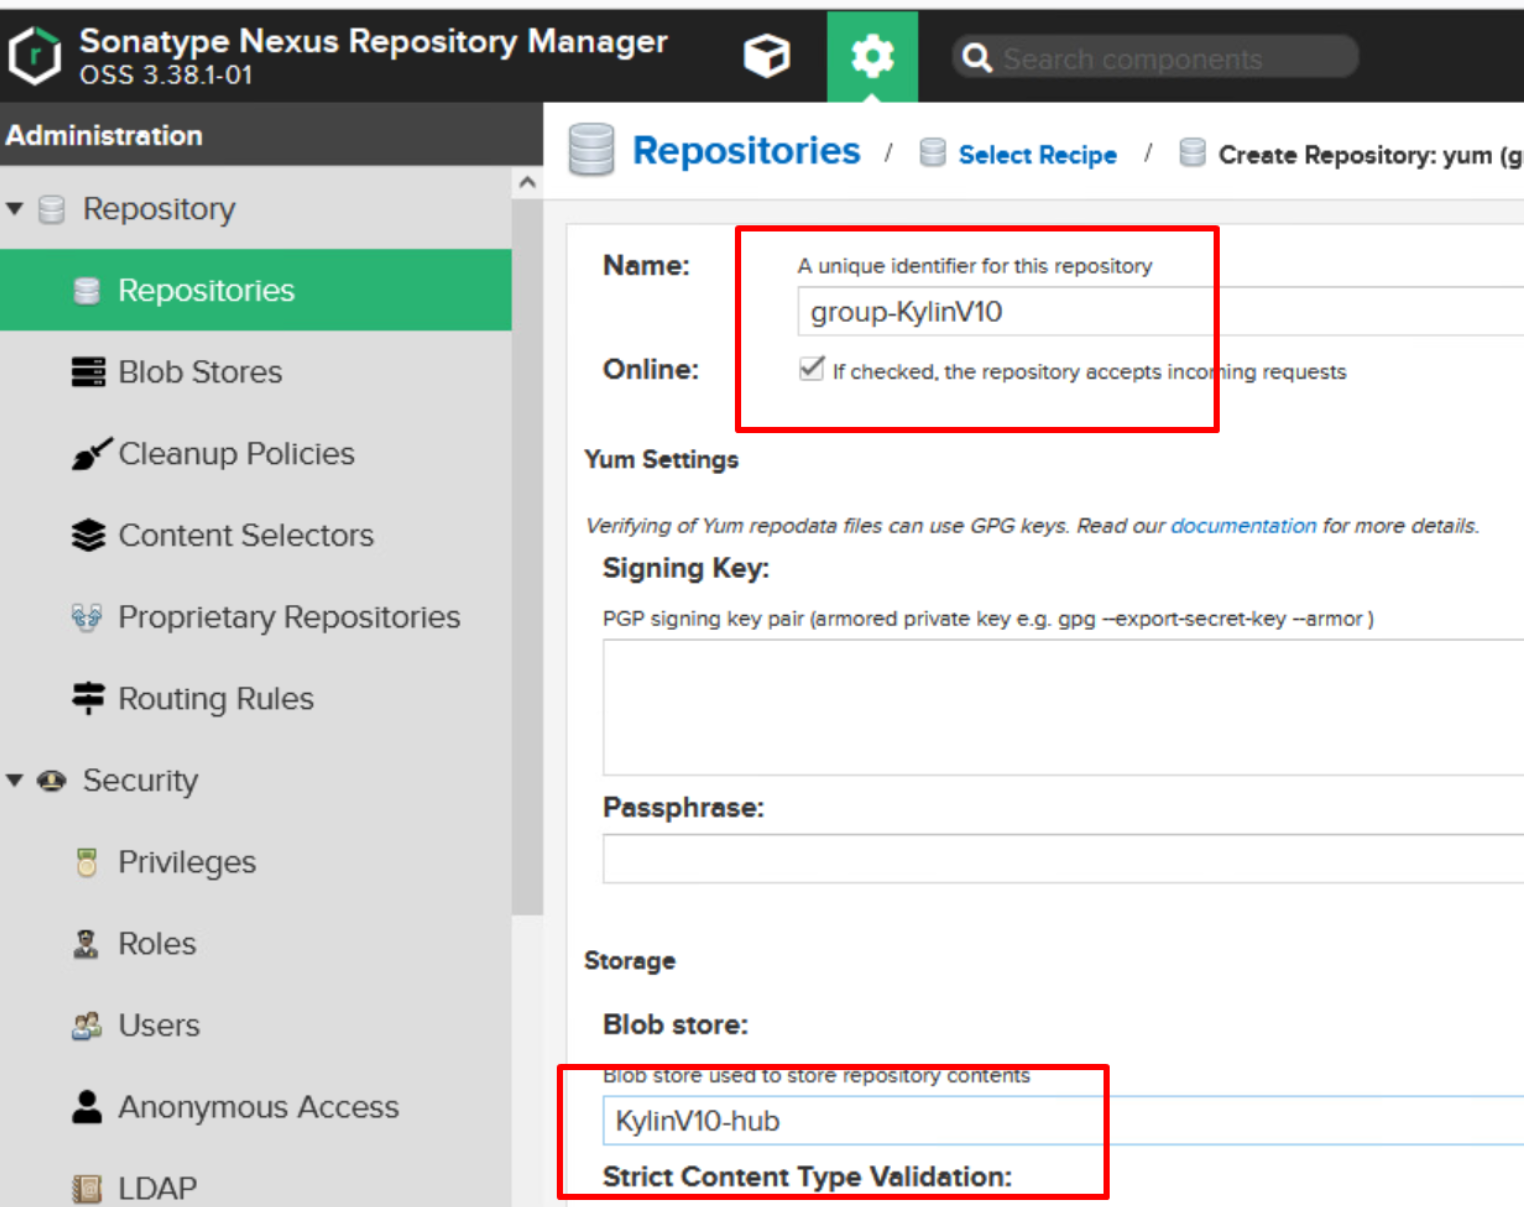Click the Roles person icon
1524x1207 pixels.
pyautogui.click(x=86, y=944)
